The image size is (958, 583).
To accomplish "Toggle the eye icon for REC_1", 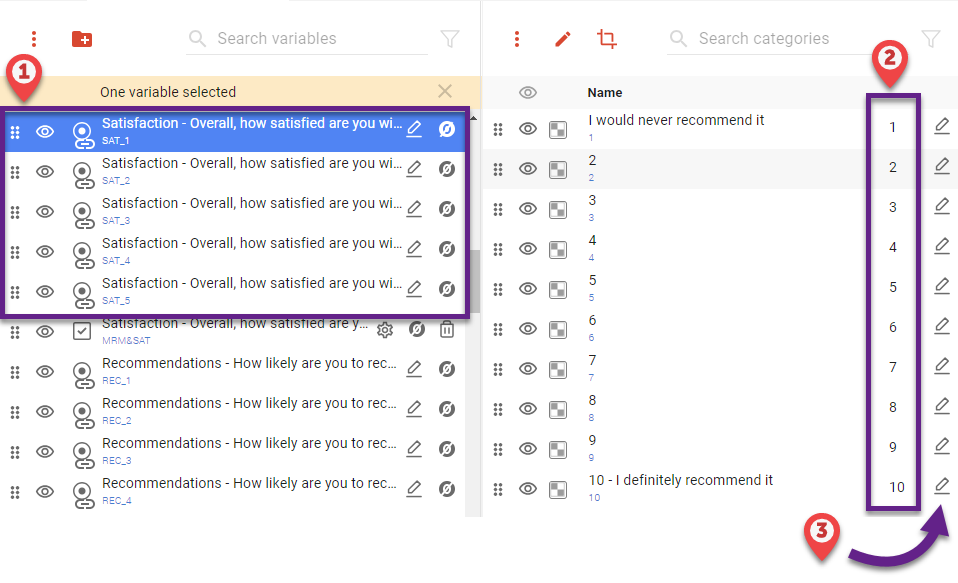I will coord(44,369).
